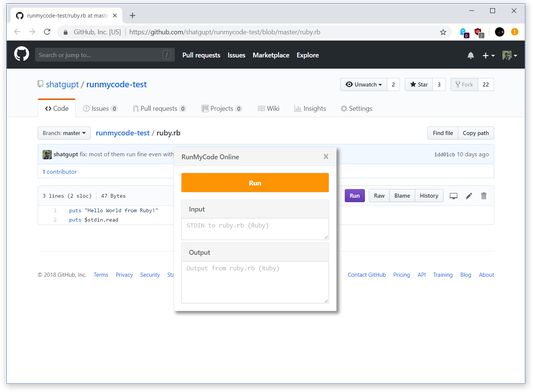
Task: Focus the STDIN input textarea
Action: [255, 228]
